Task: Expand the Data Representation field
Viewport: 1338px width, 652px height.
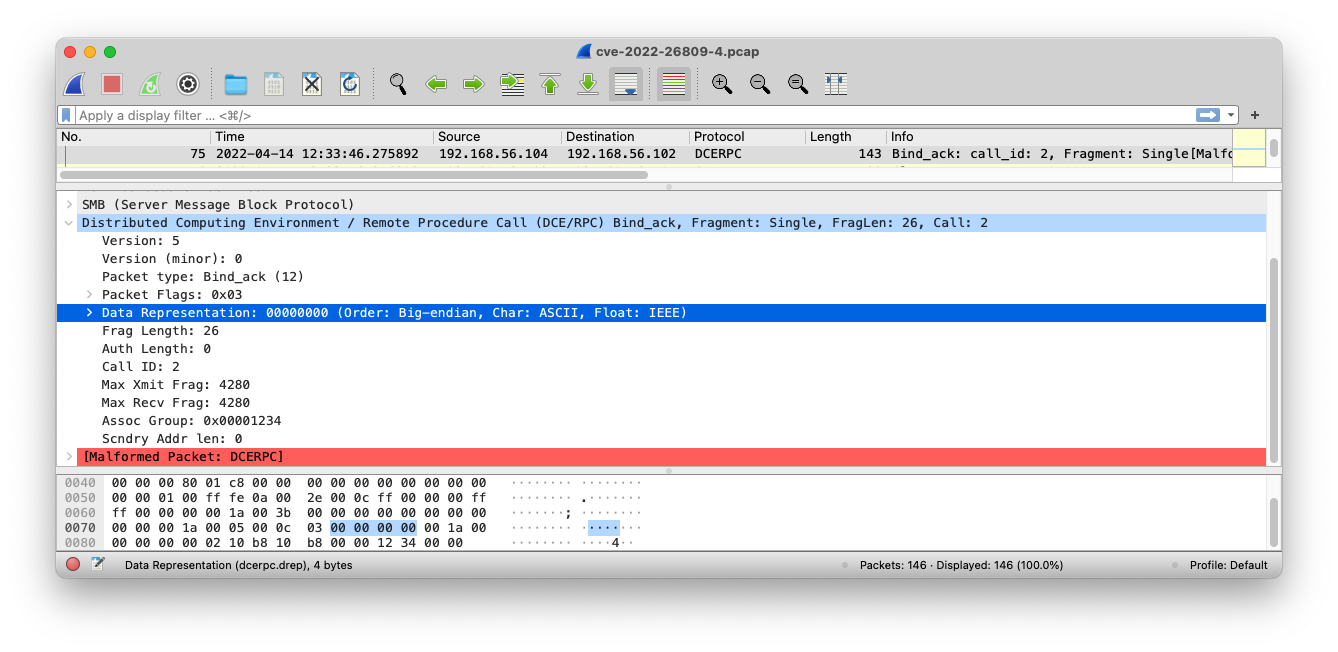Action: [x=90, y=312]
